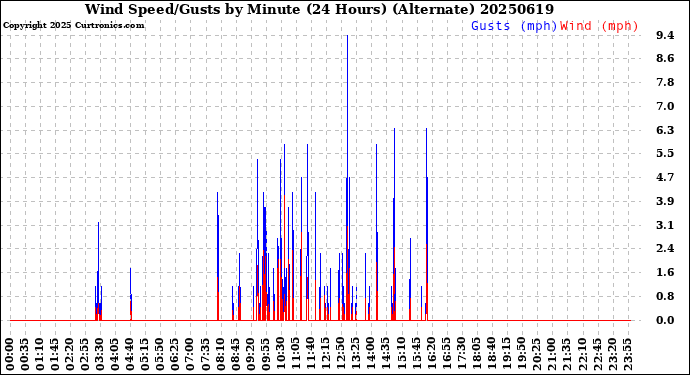The width and height of the screenshot is (690, 375).
Task: Click the 12:50 time label
Action: point(341,355)
